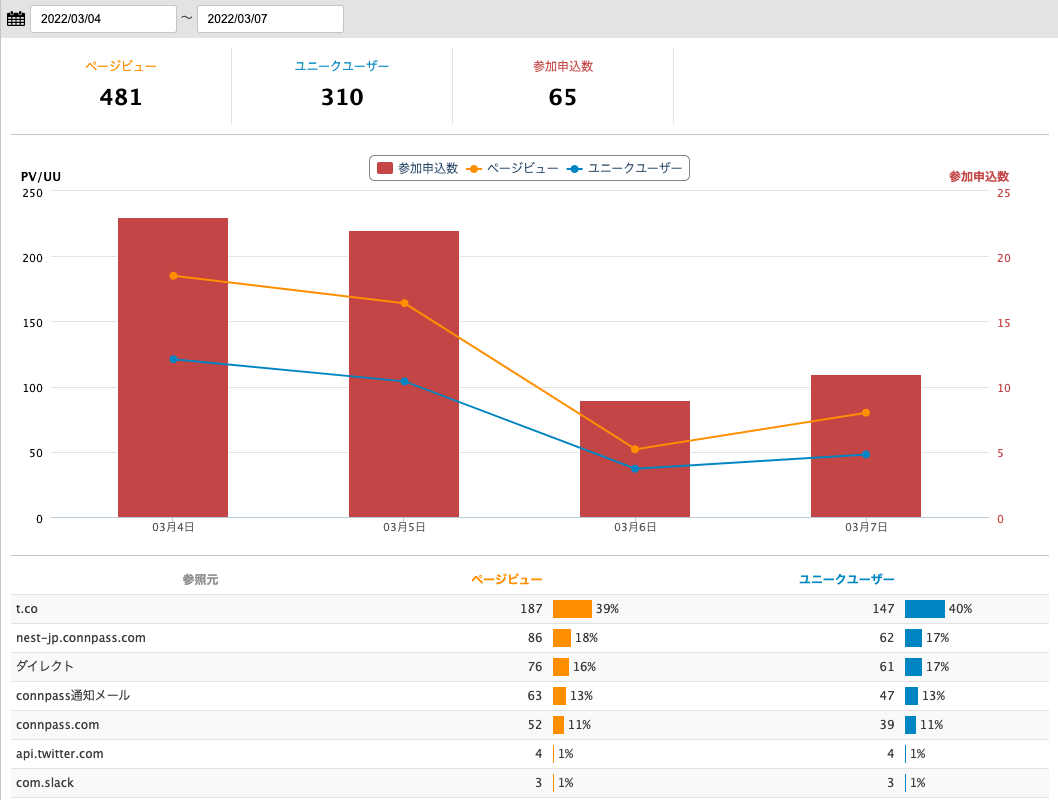Click the PV/UU left axis title
This screenshot has width=1058, height=800.
pos(40,177)
